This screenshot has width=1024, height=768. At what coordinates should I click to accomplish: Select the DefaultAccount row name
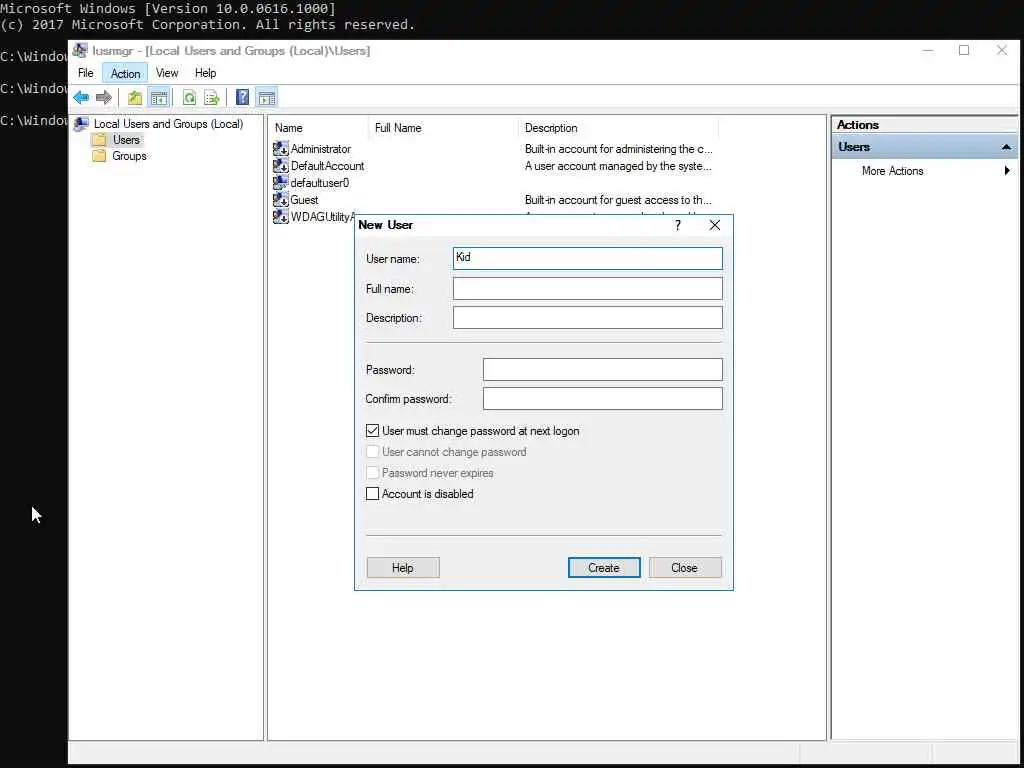327,166
